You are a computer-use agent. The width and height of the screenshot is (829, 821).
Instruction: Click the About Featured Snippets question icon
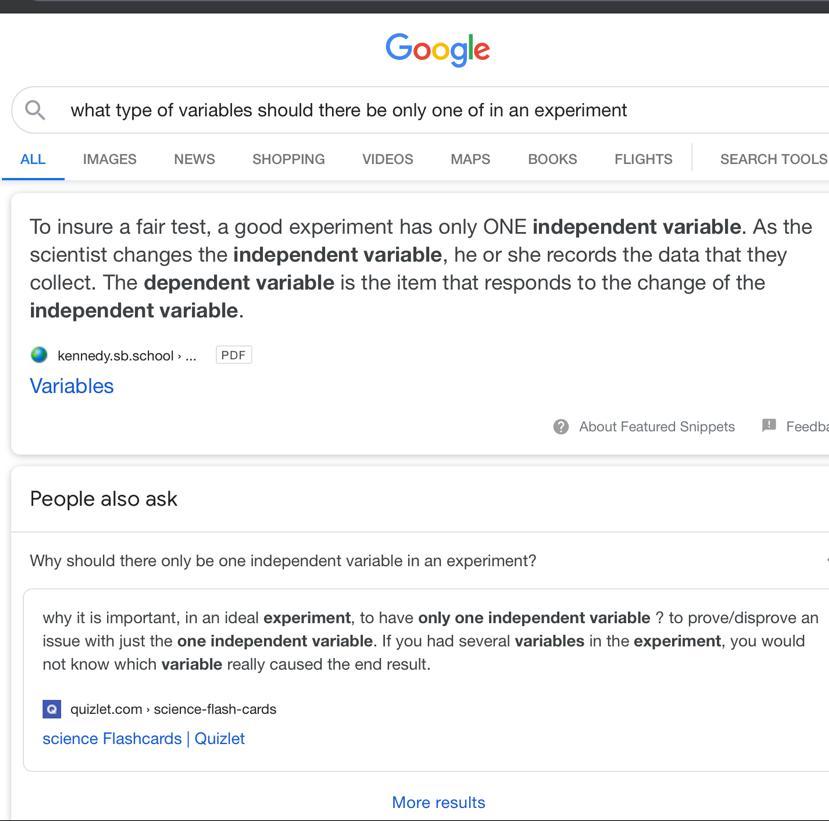click(x=561, y=427)
